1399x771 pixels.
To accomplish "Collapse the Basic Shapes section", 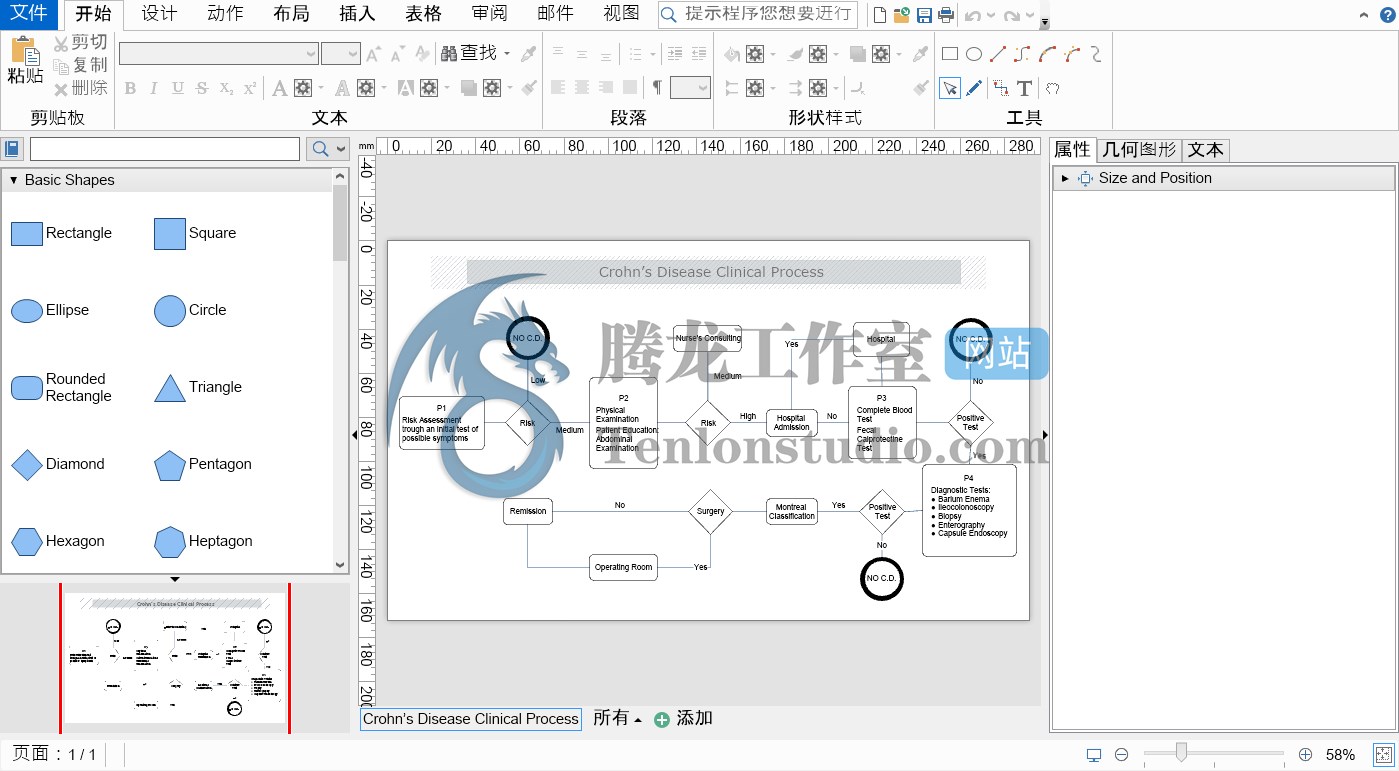I will pos(14,181).
